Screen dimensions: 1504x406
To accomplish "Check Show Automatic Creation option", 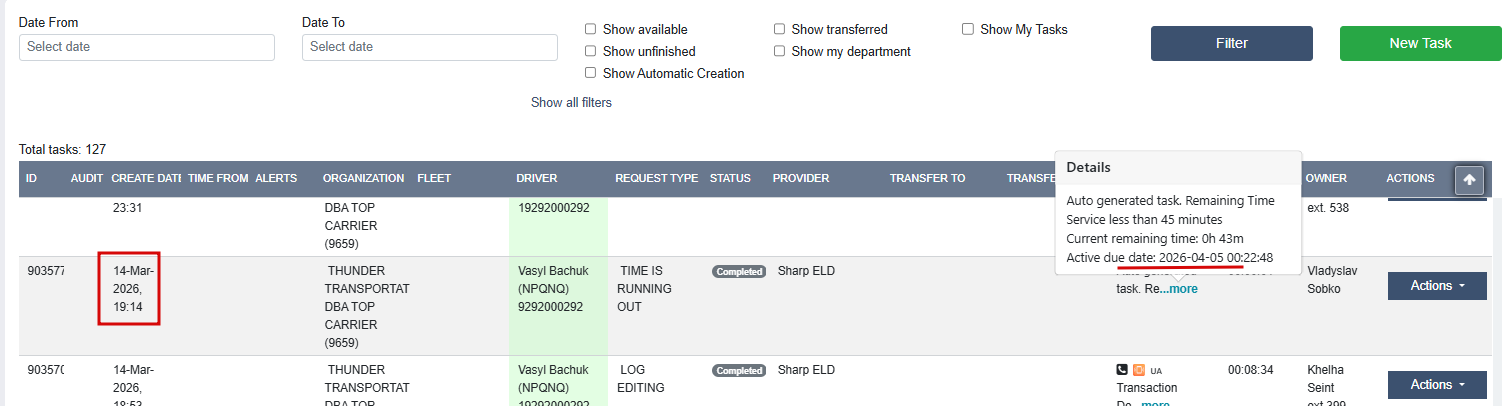I will (591, 73).
